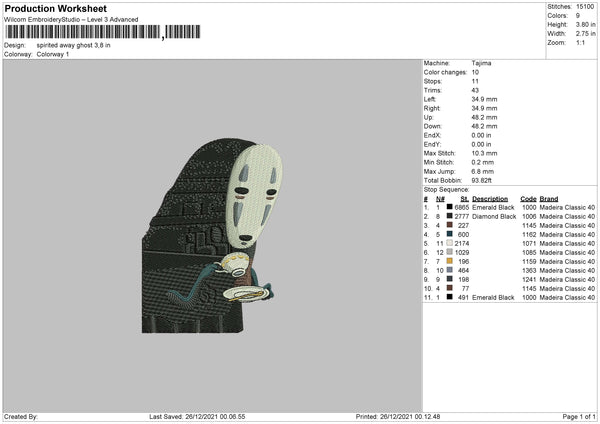Click the Trims value '43'
The height and width of the screenshot is (424, 600).
(475, 90)
